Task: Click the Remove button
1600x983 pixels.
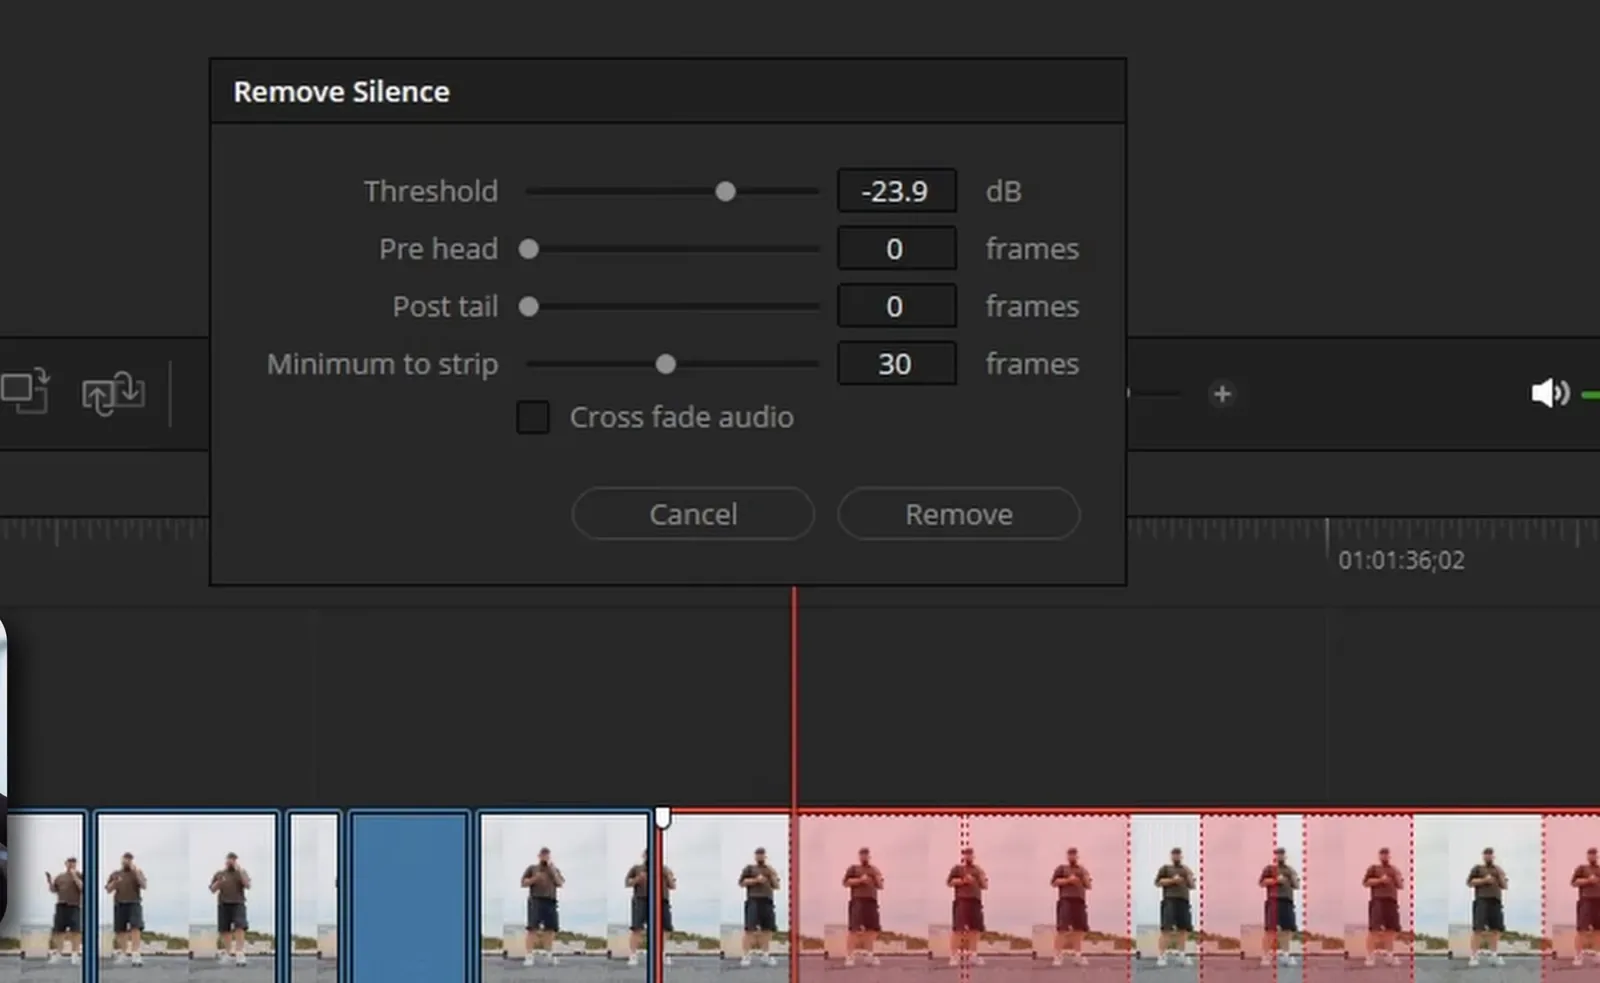Action: pos(958,514)
